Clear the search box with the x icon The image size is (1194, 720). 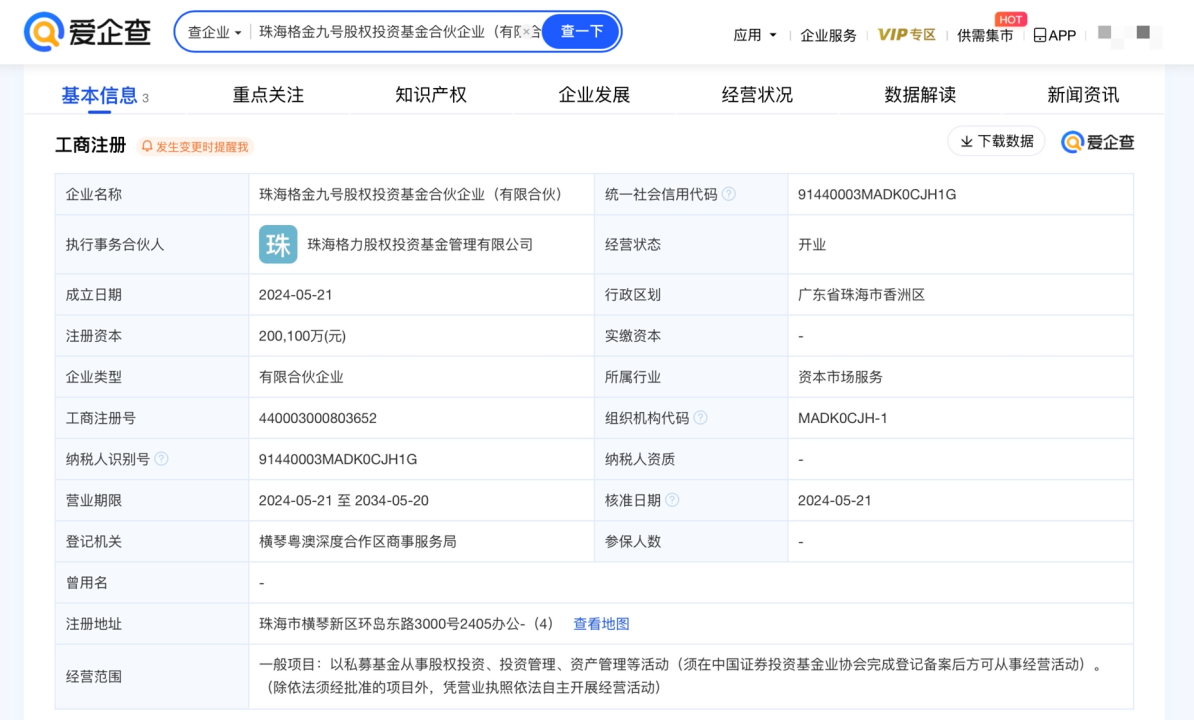coord(526,32)
